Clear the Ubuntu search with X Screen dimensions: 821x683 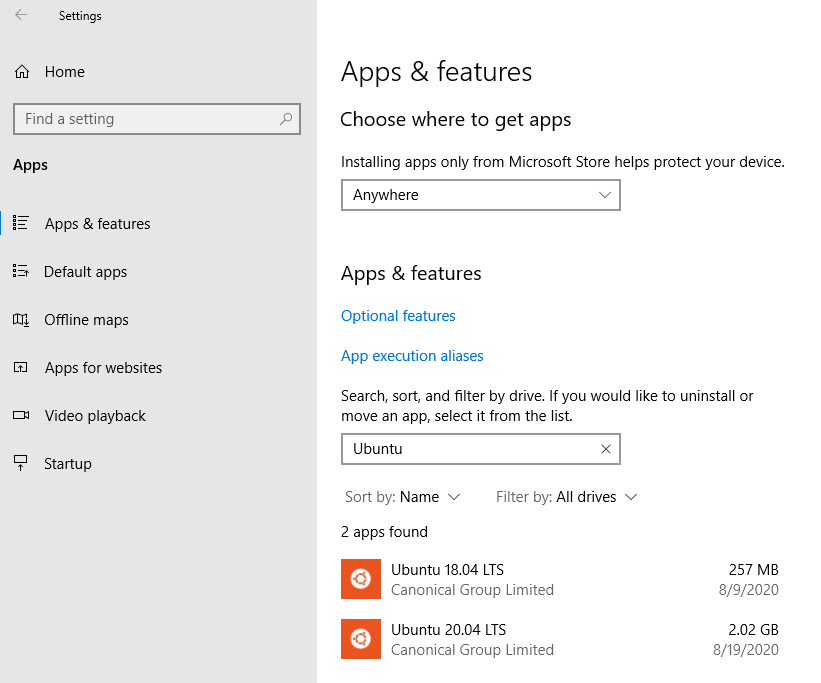tap(606, 449)
